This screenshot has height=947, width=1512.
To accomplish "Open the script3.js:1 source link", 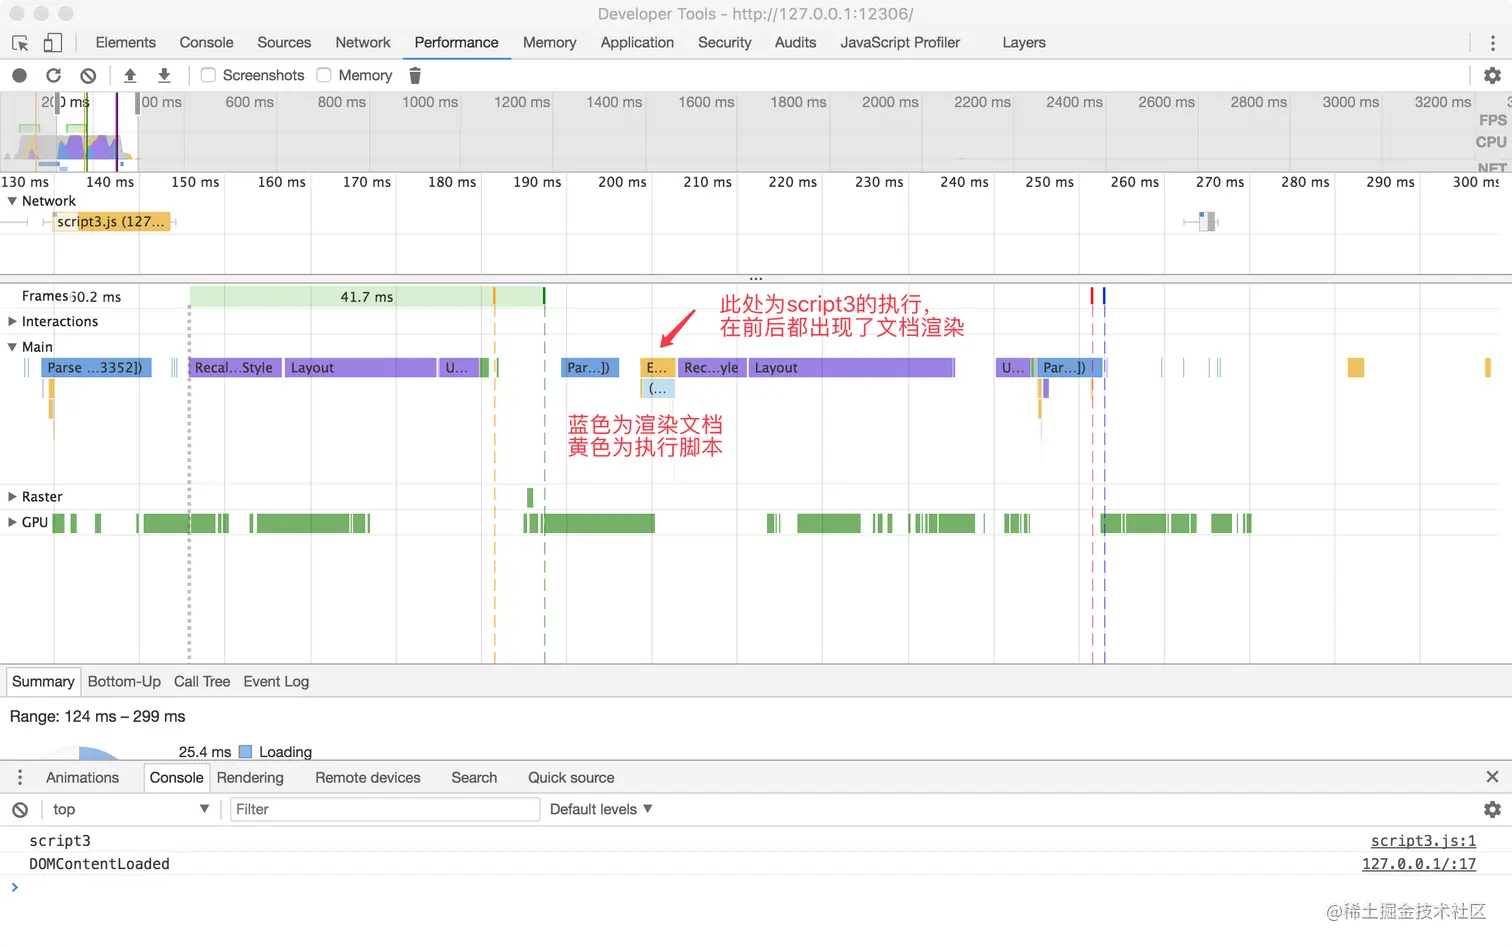I will click(x=1423, y=841).
